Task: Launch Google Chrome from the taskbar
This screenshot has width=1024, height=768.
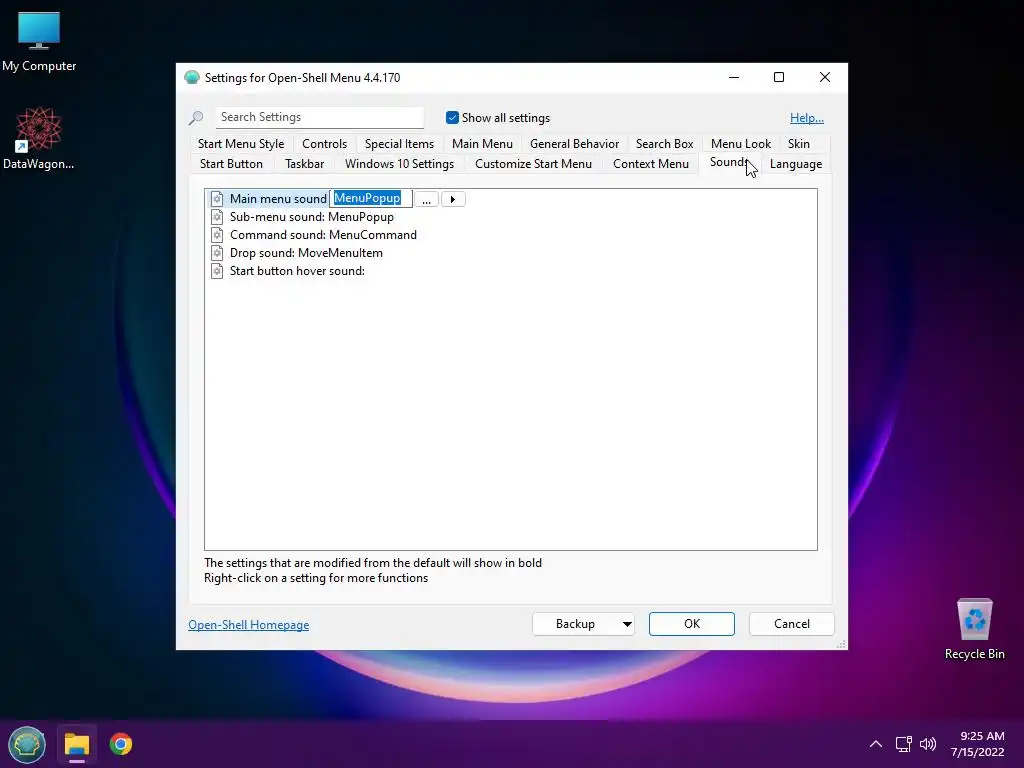Action: point(121,744)
